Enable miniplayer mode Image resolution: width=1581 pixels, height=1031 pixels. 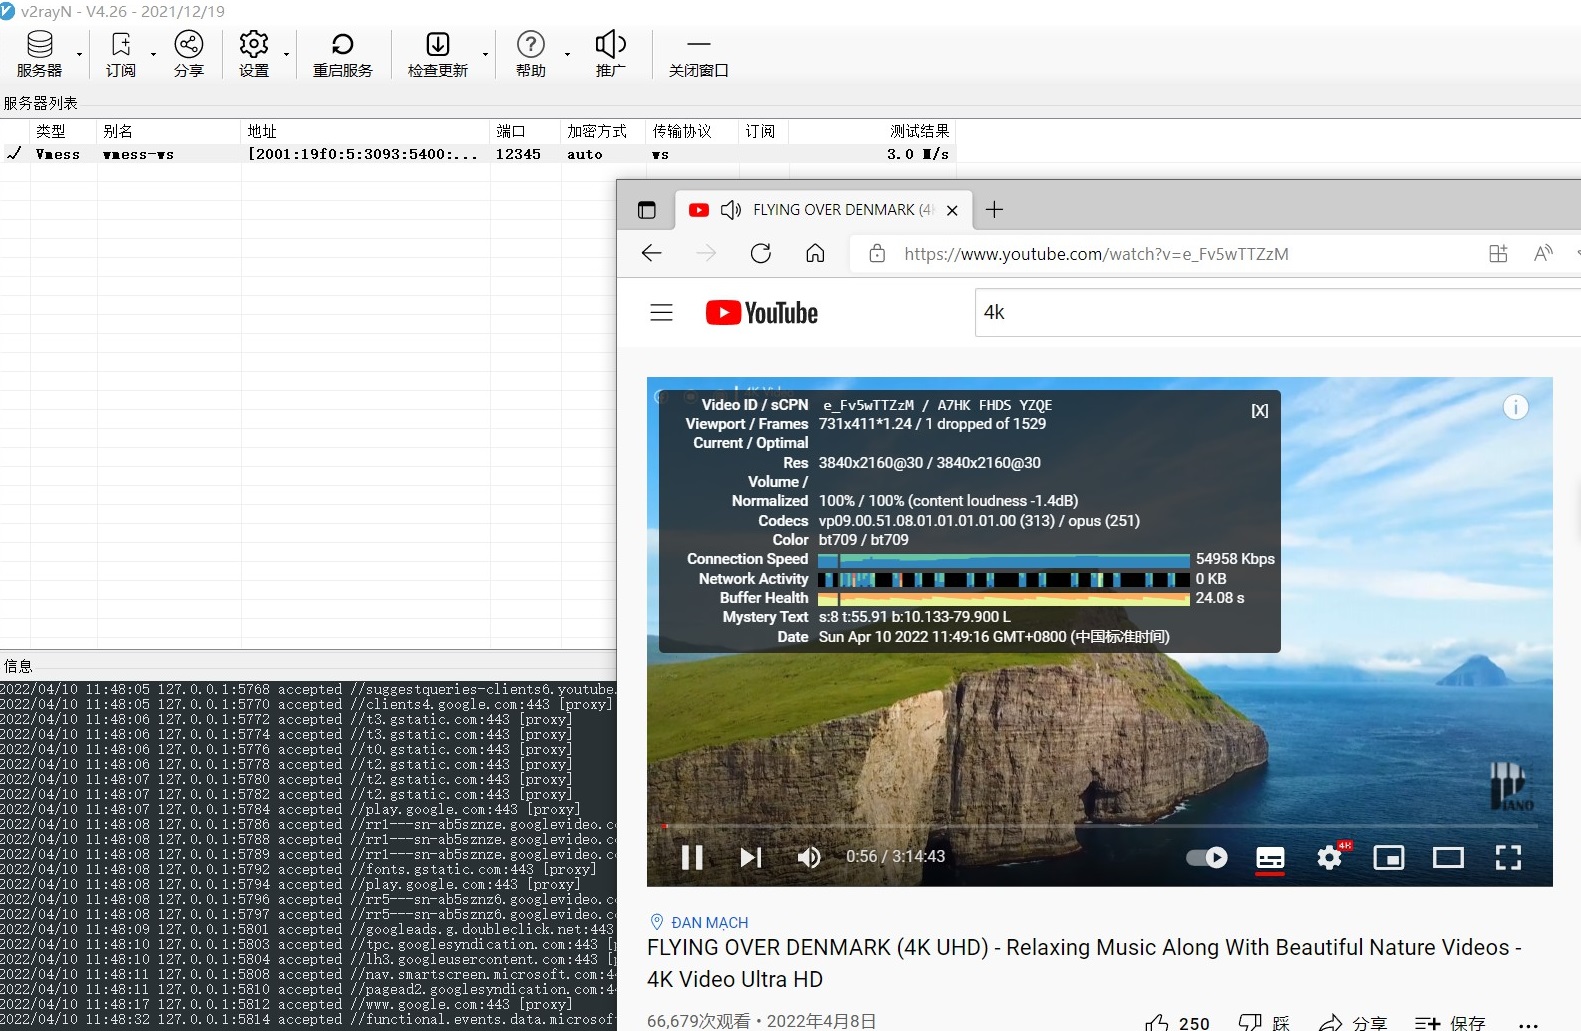[x=1389, y=857]
